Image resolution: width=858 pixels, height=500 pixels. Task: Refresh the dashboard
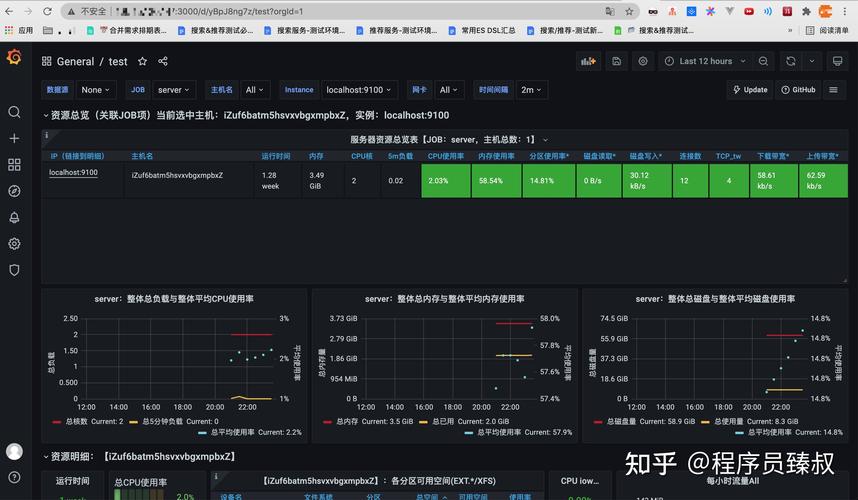(791, 61)
